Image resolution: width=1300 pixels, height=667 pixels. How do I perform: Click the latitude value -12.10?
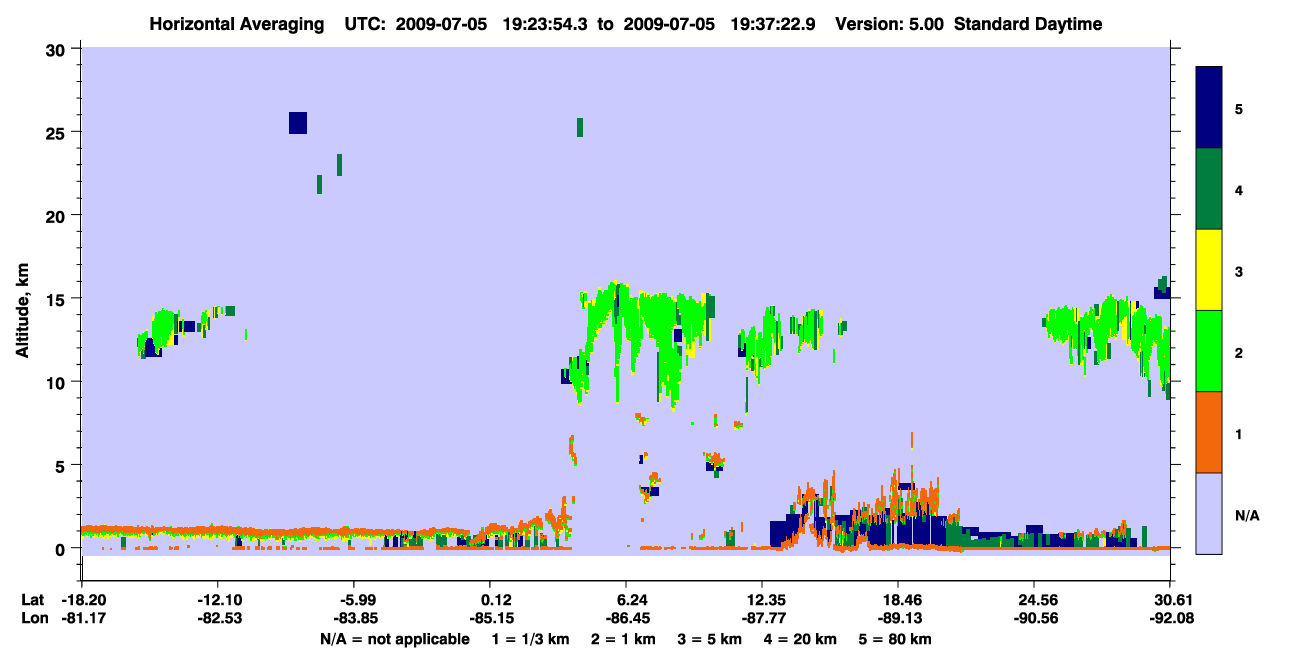(x=218, y=600)
